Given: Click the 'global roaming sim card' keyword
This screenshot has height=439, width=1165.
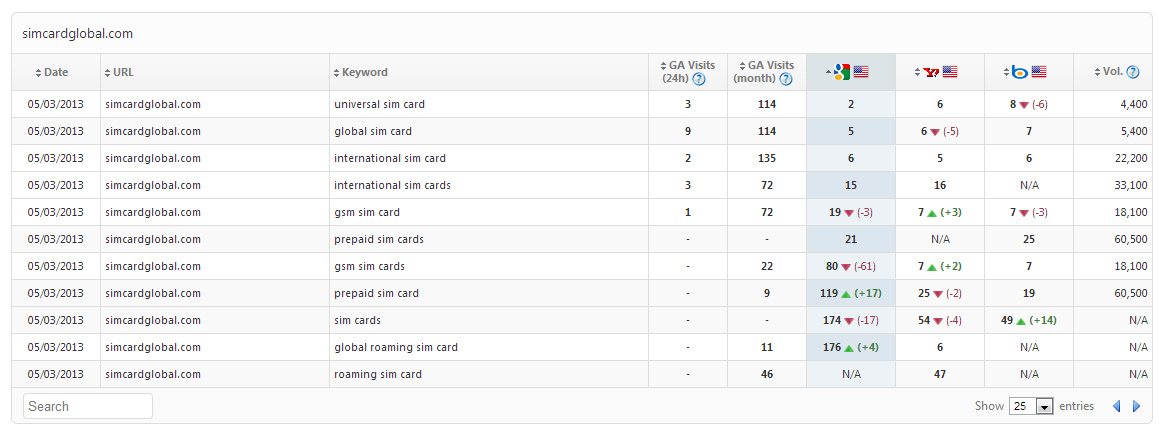Looking at the screenshot, I should pyautogui.click(x=396, y=347).
